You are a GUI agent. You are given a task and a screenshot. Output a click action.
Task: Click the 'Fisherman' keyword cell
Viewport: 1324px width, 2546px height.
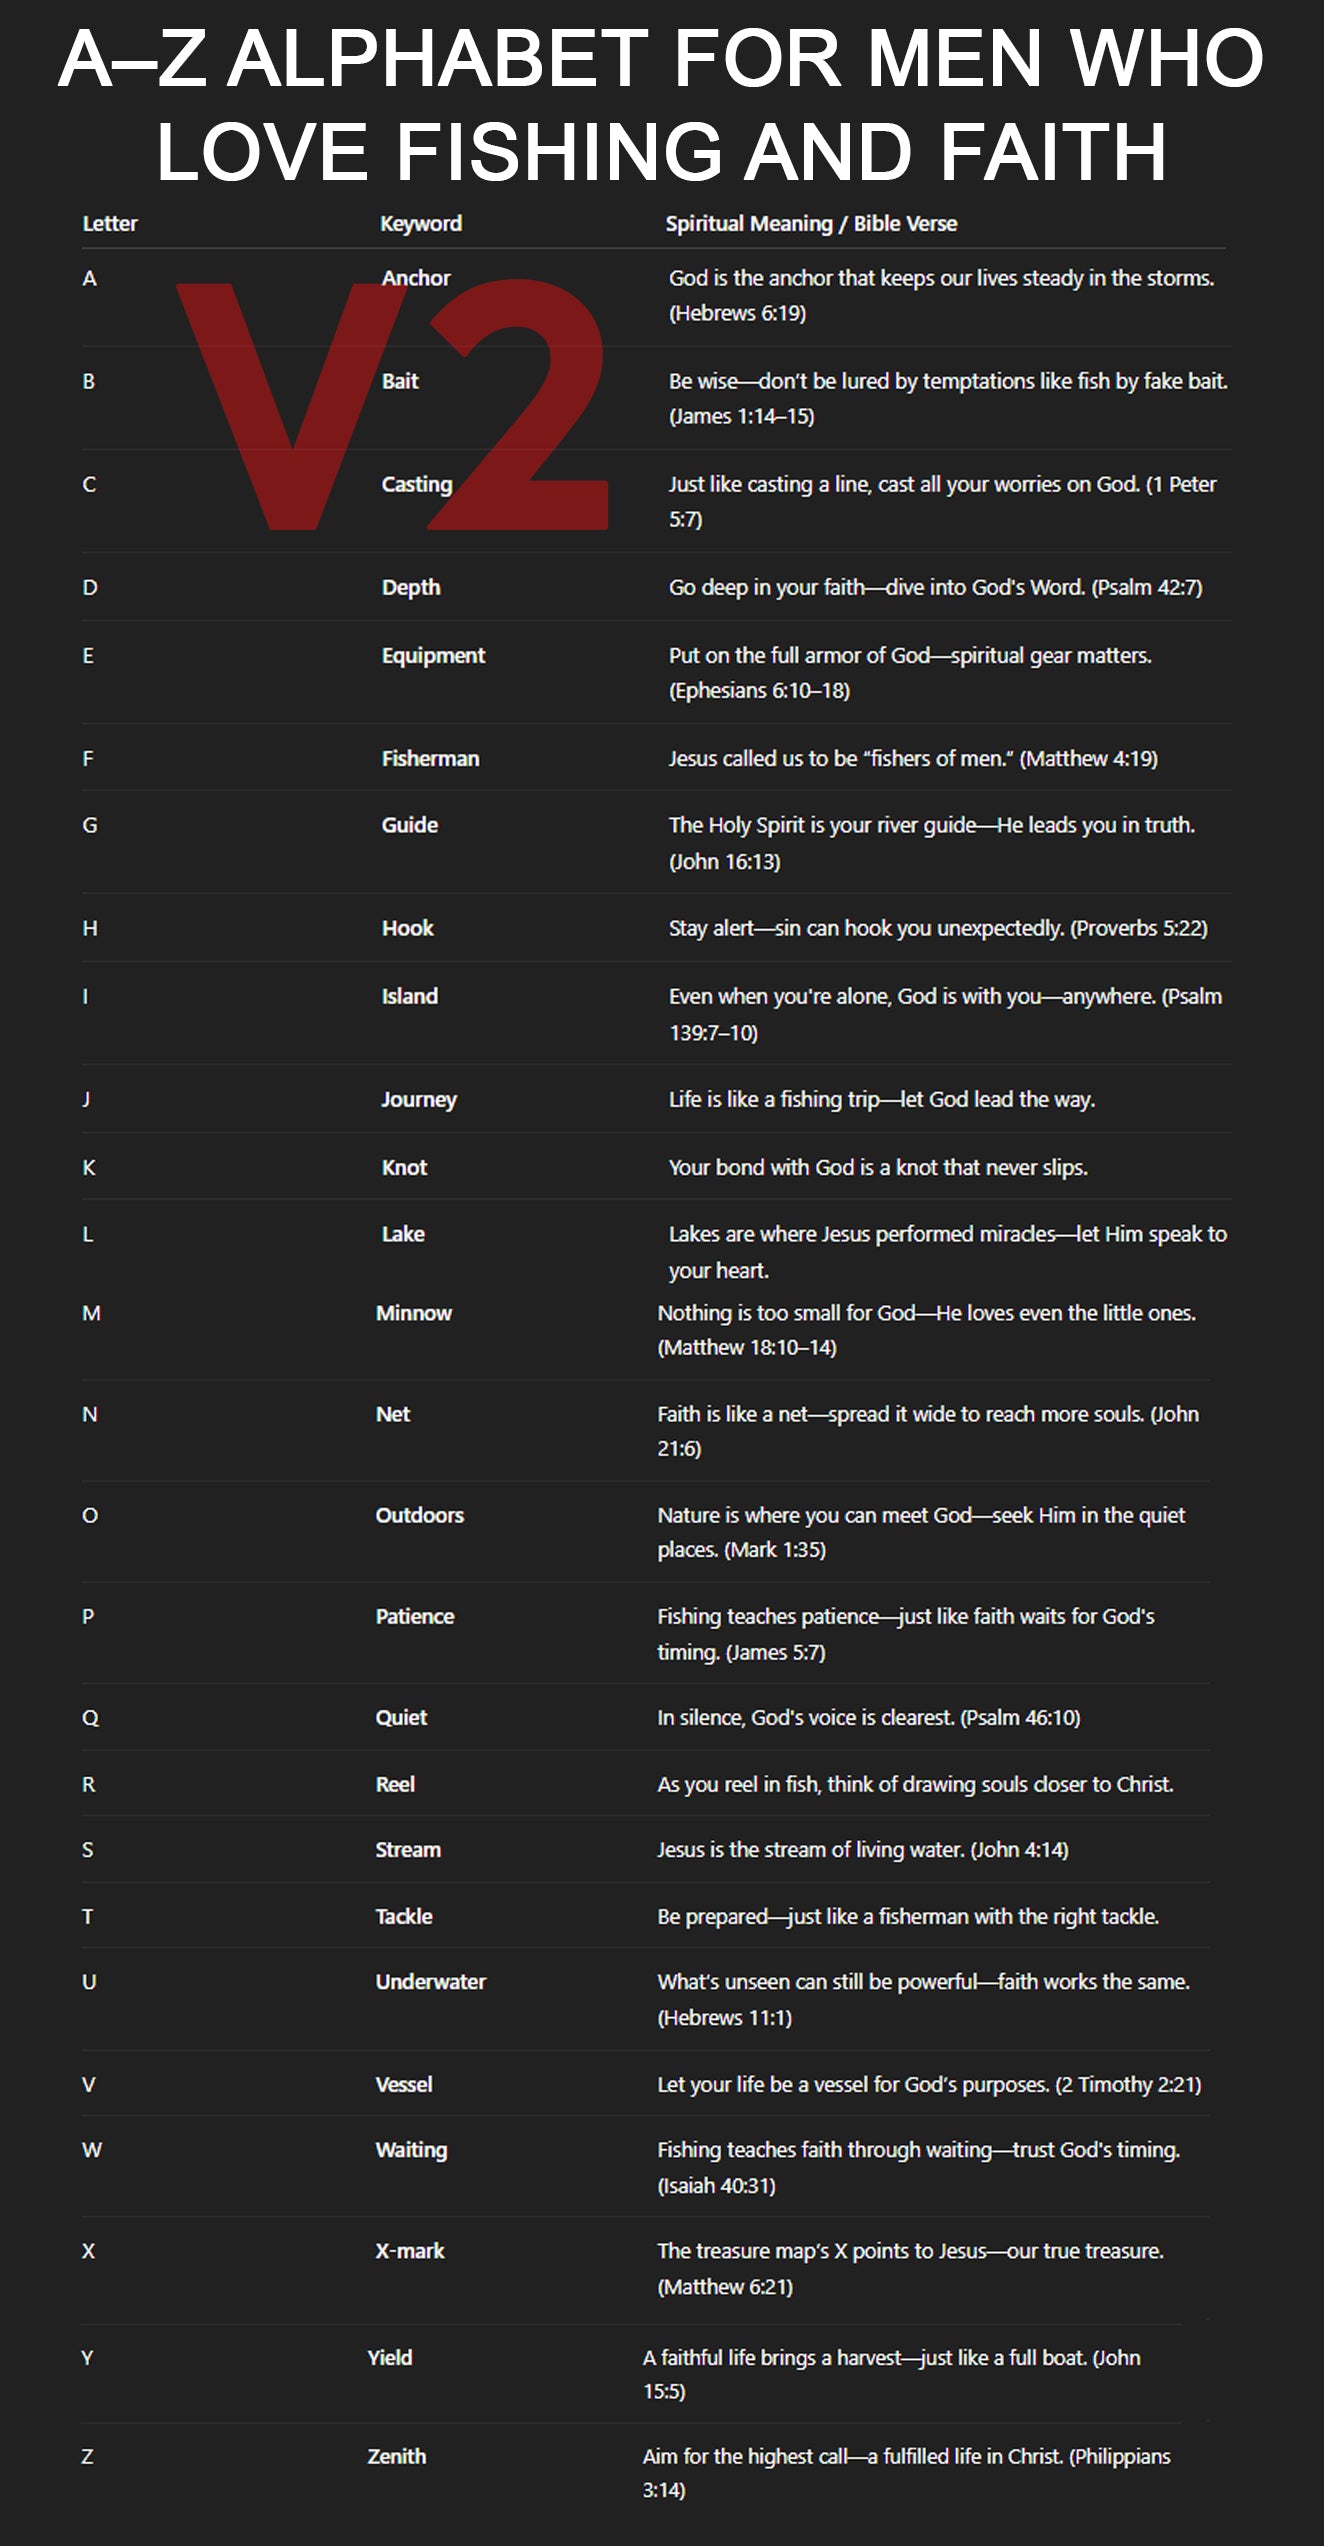click(x=430, y=759)
